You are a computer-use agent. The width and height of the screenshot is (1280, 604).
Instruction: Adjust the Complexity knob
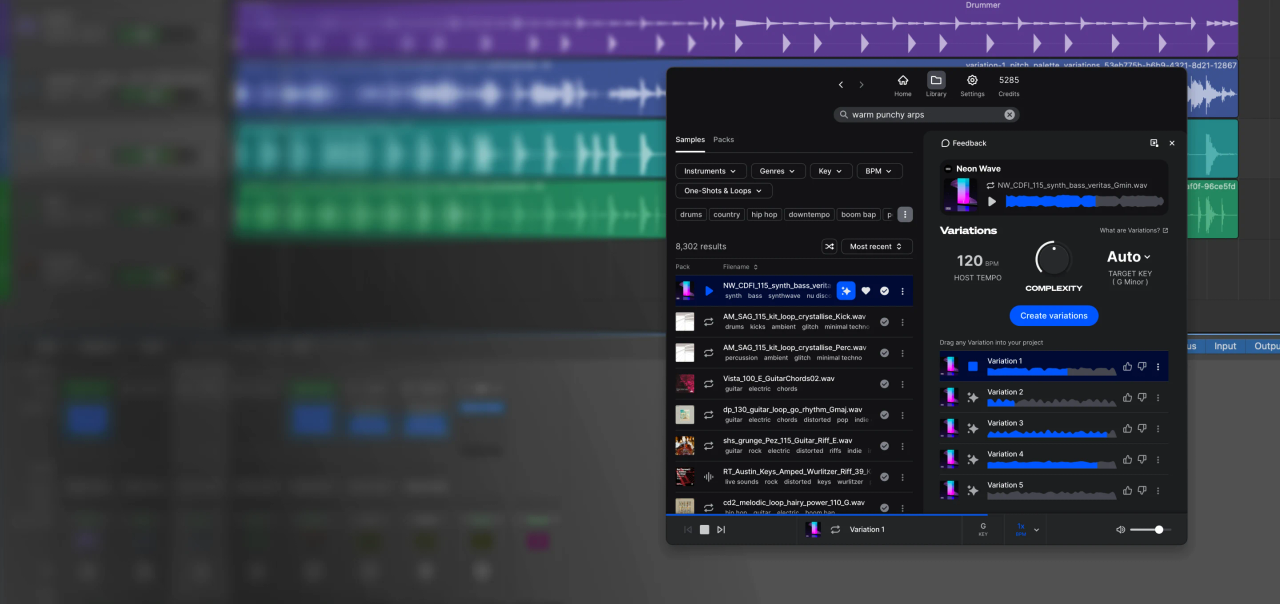[x=1053, y=262]
